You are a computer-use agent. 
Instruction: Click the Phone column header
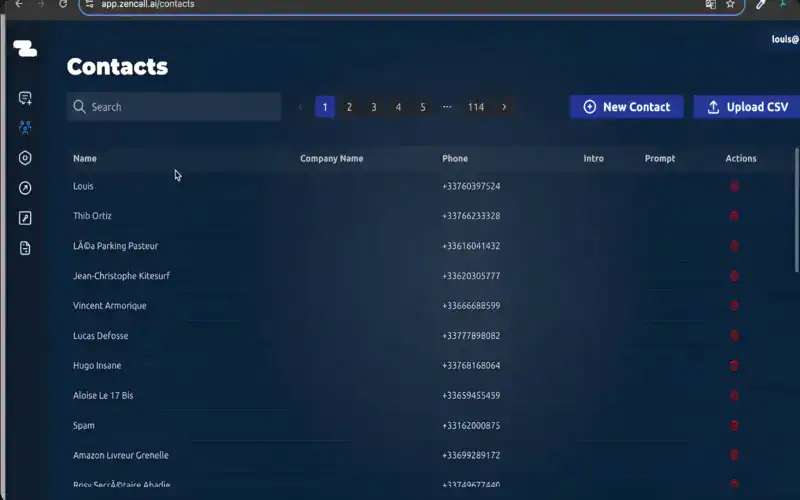[455, 158]
